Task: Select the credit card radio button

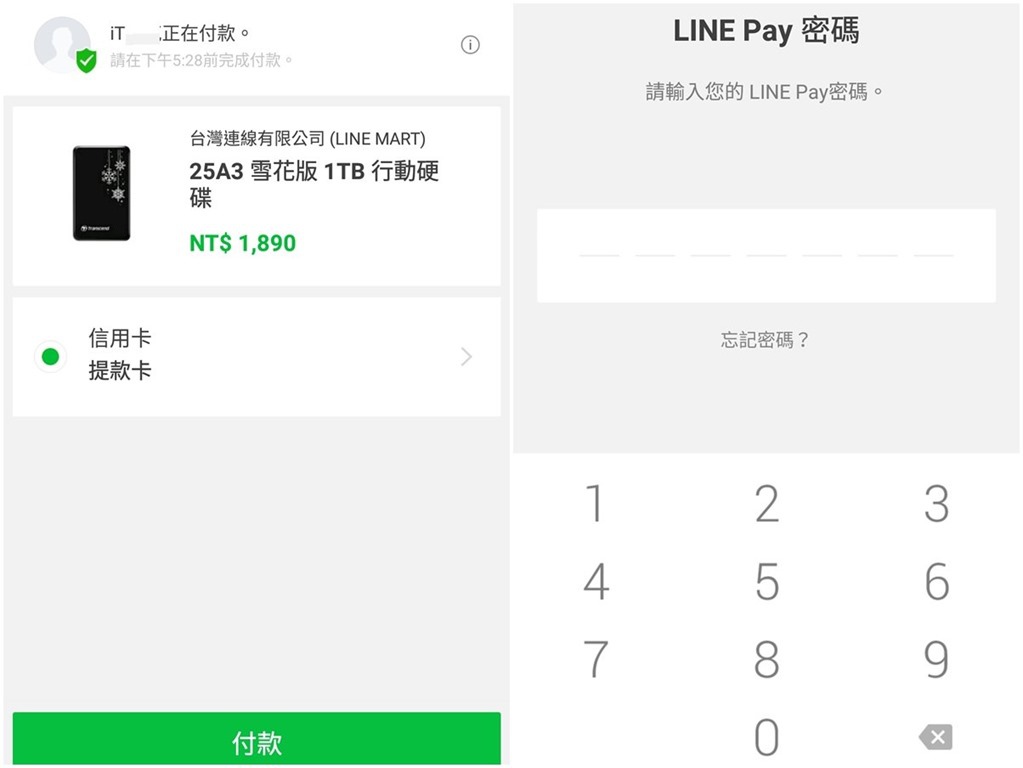Action: (50, 356)
